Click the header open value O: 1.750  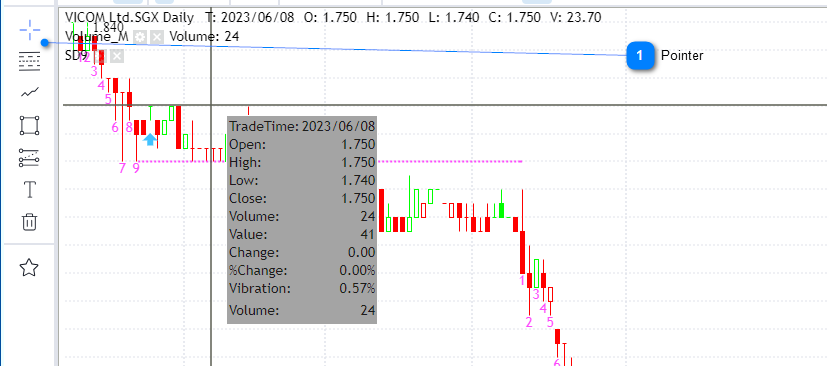coord(331,17)
